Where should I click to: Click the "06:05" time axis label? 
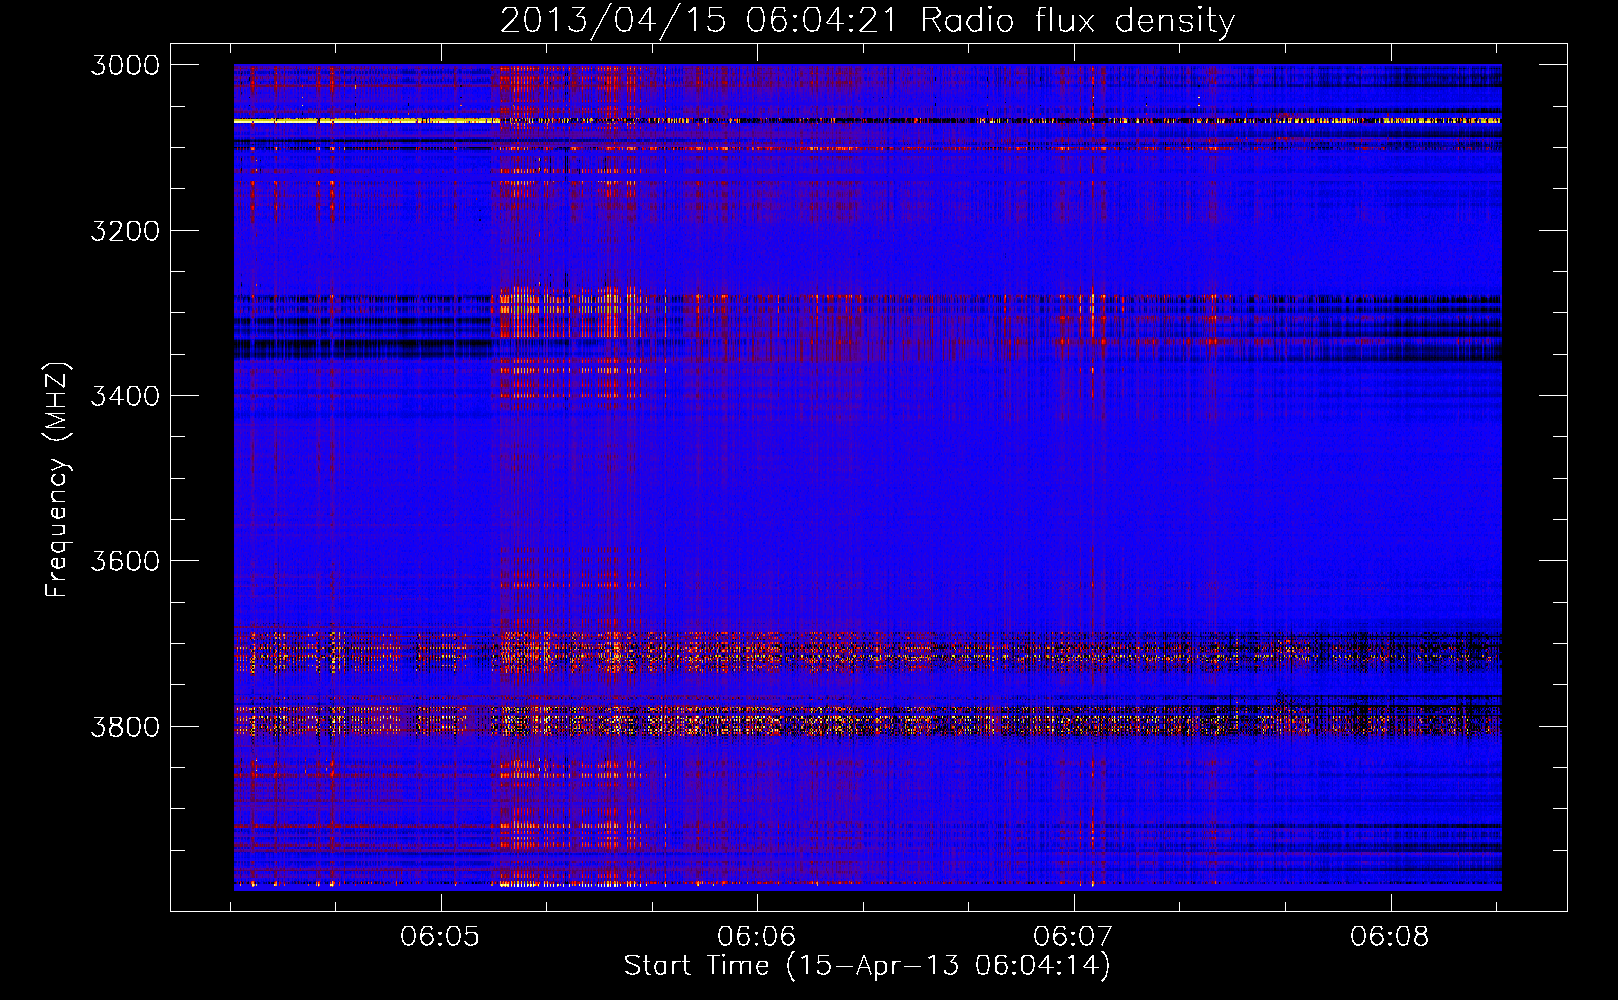coord(440,937)
